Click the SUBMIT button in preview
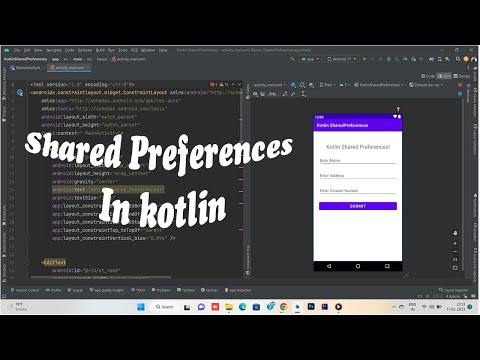Viewport: 480px width, 360px height. (x=358, y=206)
